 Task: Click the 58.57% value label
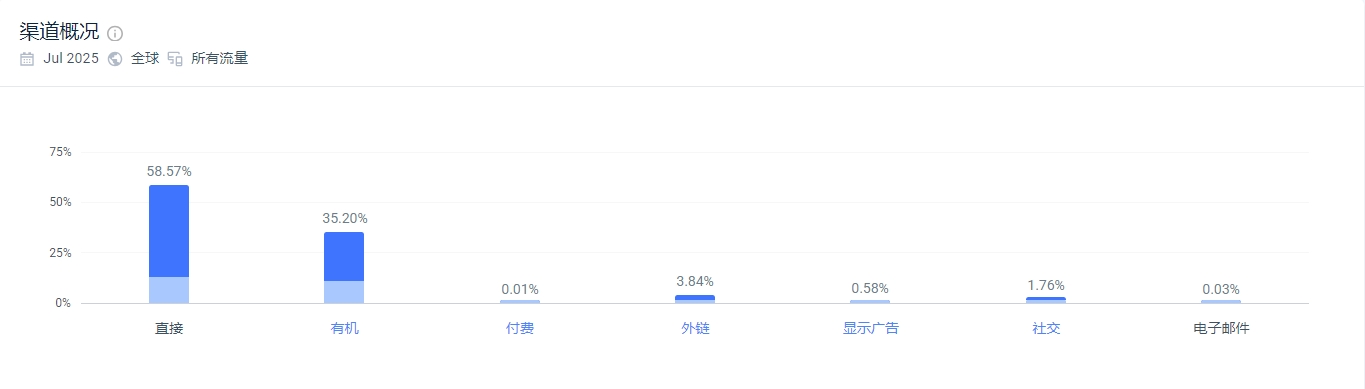[169, 171]
